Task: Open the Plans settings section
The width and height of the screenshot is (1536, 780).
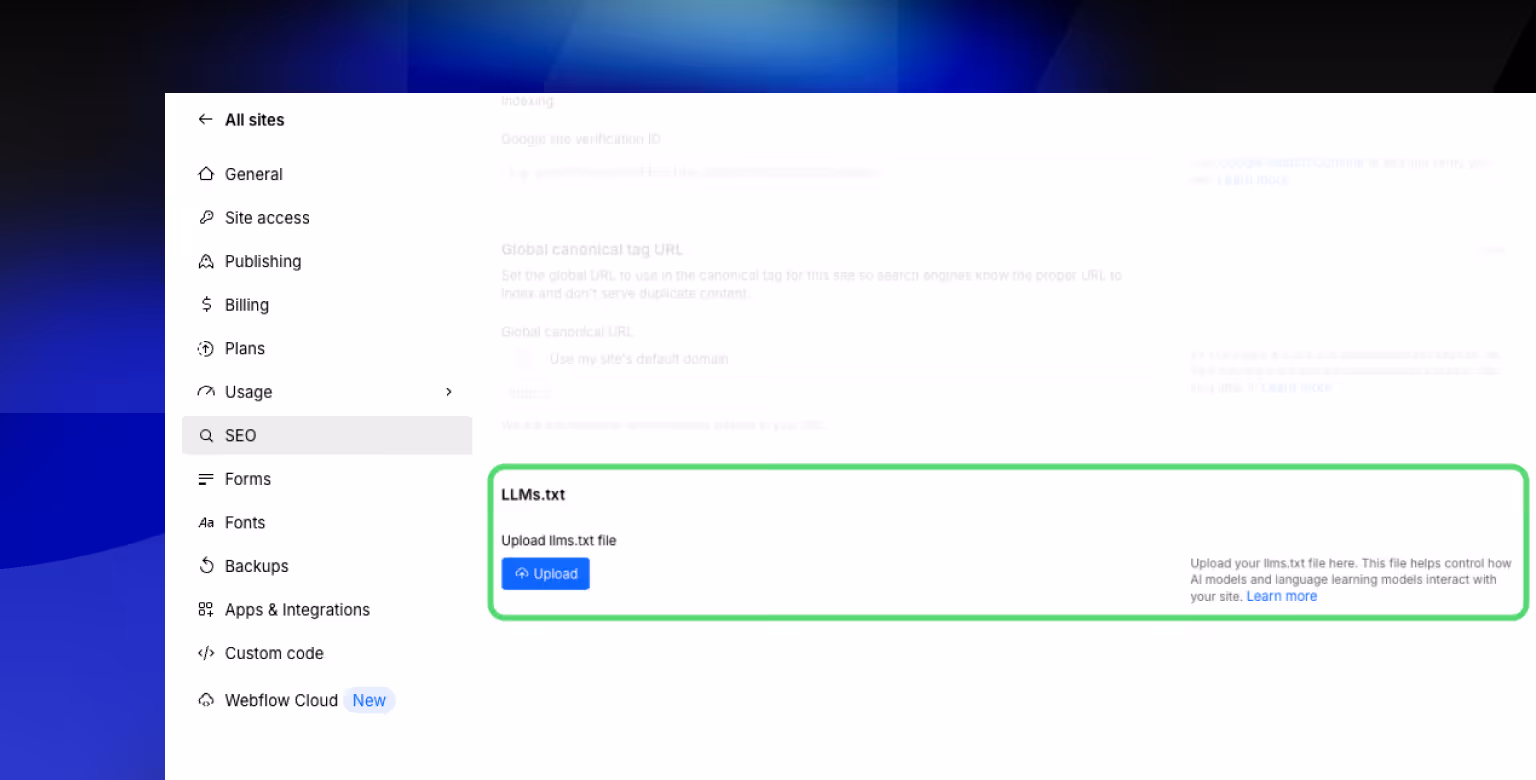Action: coord(245,348)
